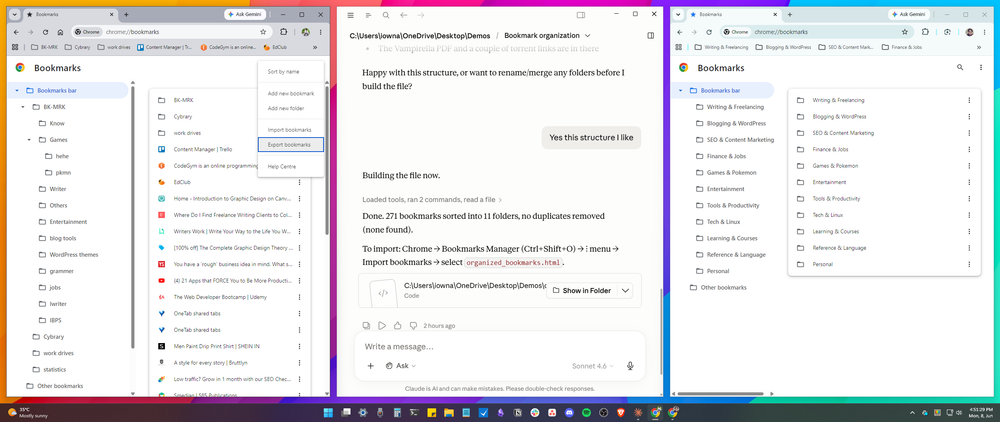The image size is (1000, 422).
Task: Click the search icon in Claude window
Action: point(386,15)
